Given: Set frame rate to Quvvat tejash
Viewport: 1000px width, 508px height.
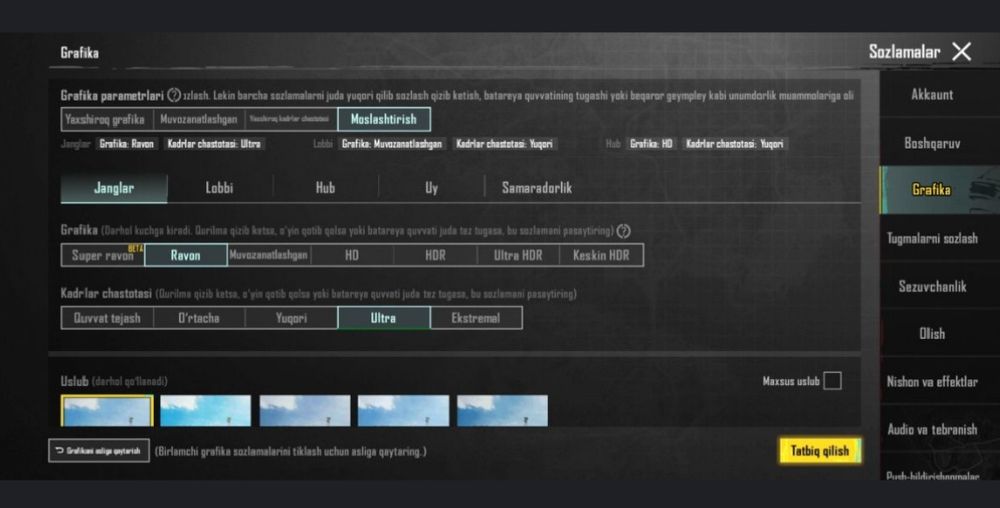Looking at the screenshot, I should (x=107, y=318).
